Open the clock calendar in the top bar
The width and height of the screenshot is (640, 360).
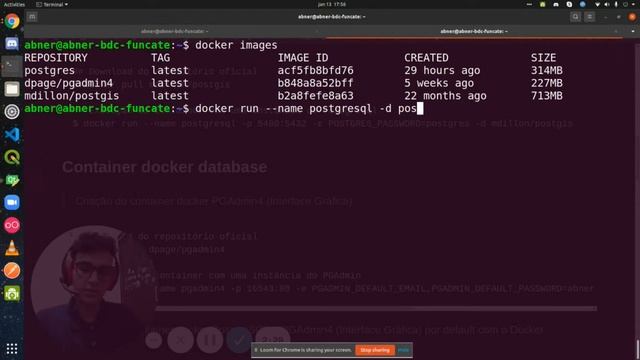pos(332,4)
